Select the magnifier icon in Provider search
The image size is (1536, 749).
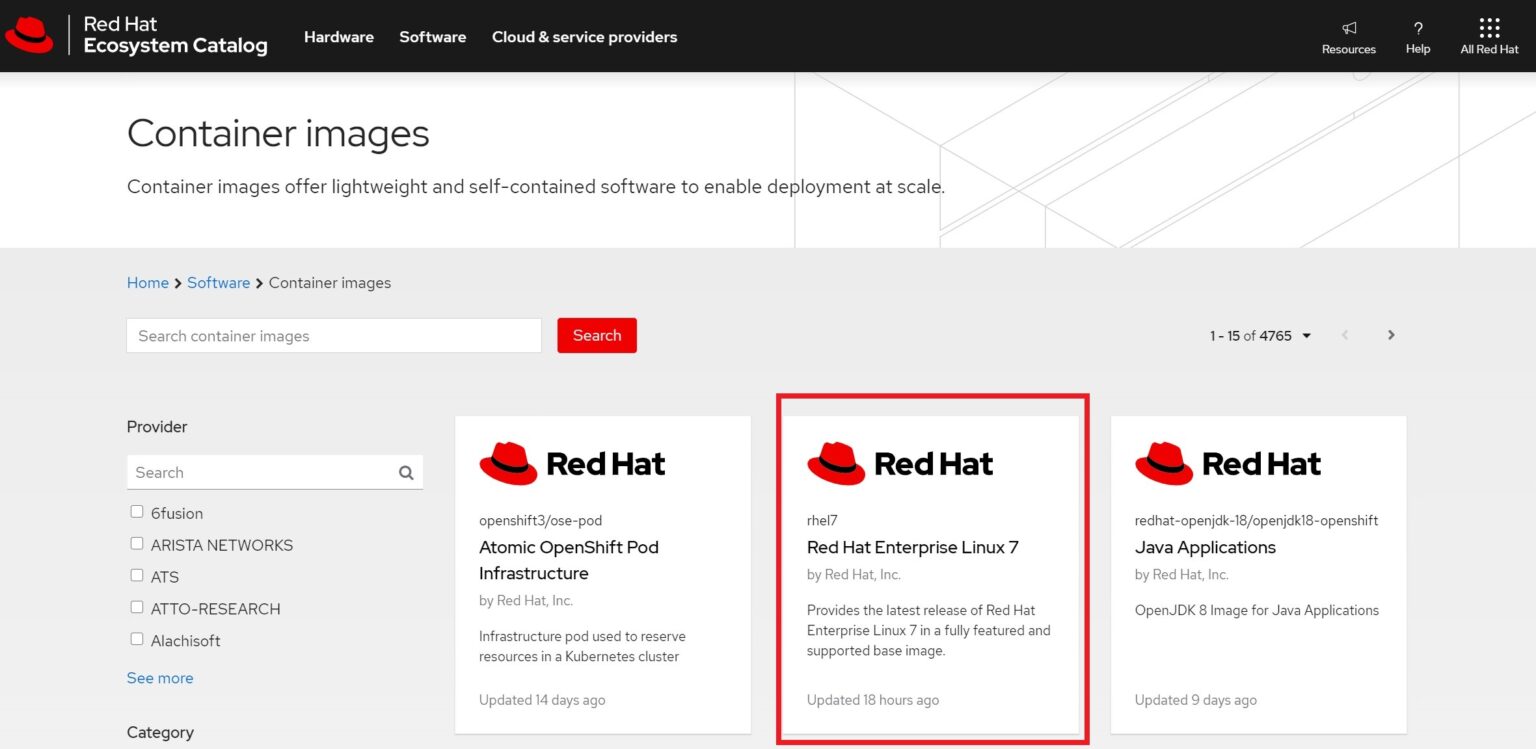point(406,471)
